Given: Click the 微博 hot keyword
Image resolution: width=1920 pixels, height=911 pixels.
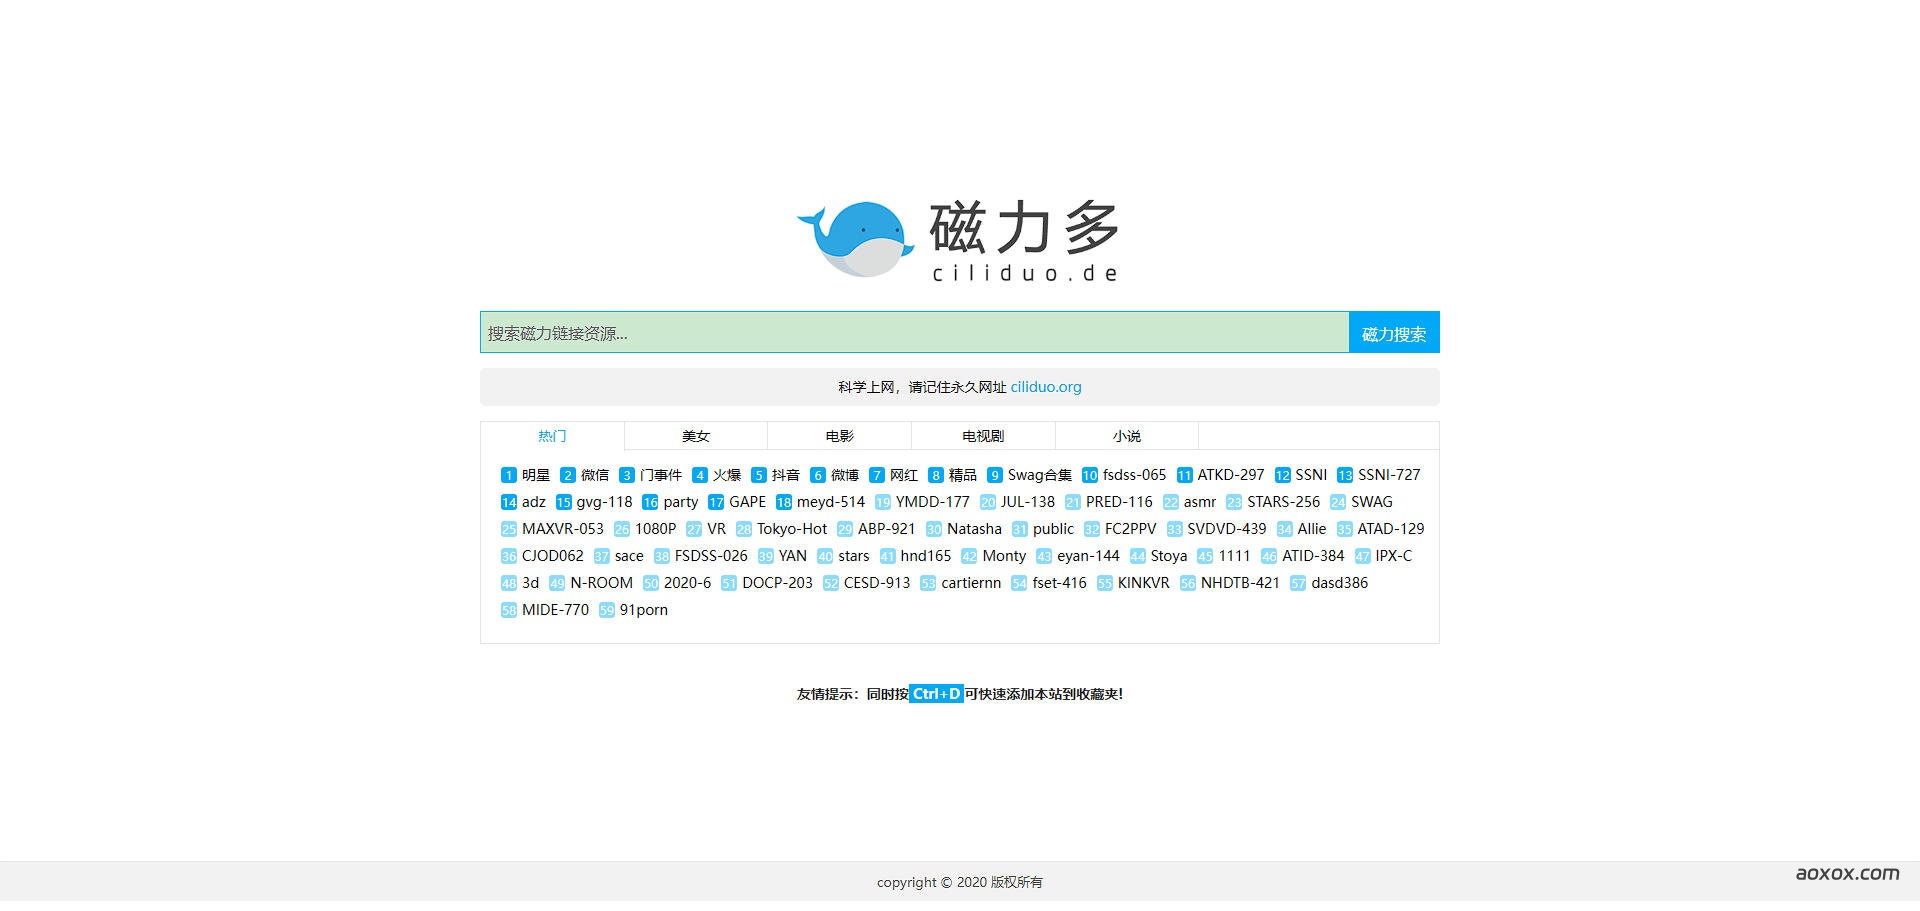Looking at the screenshot, I should pyautogui.click(x=844, y=475).
